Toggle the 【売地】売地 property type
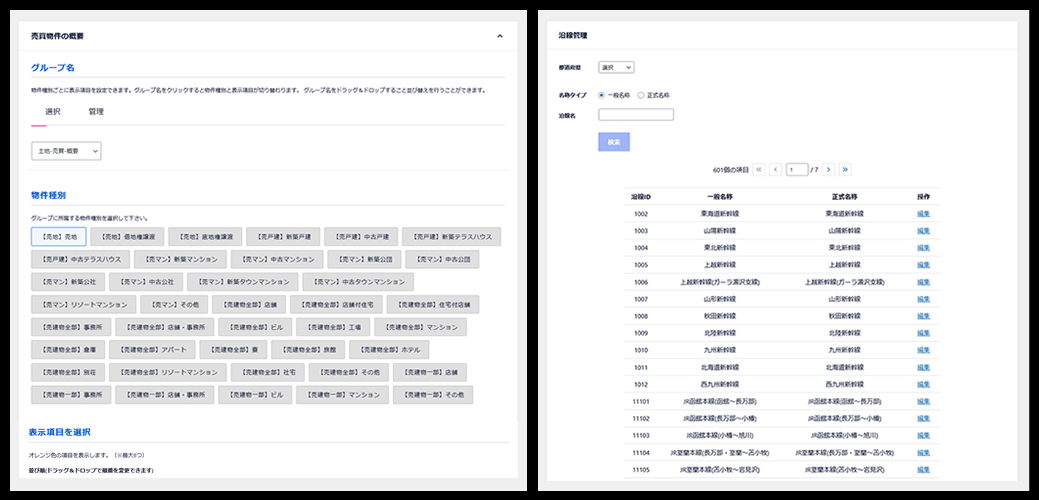This screenshot has height=500, width=1039. click(x=58, y=237)
